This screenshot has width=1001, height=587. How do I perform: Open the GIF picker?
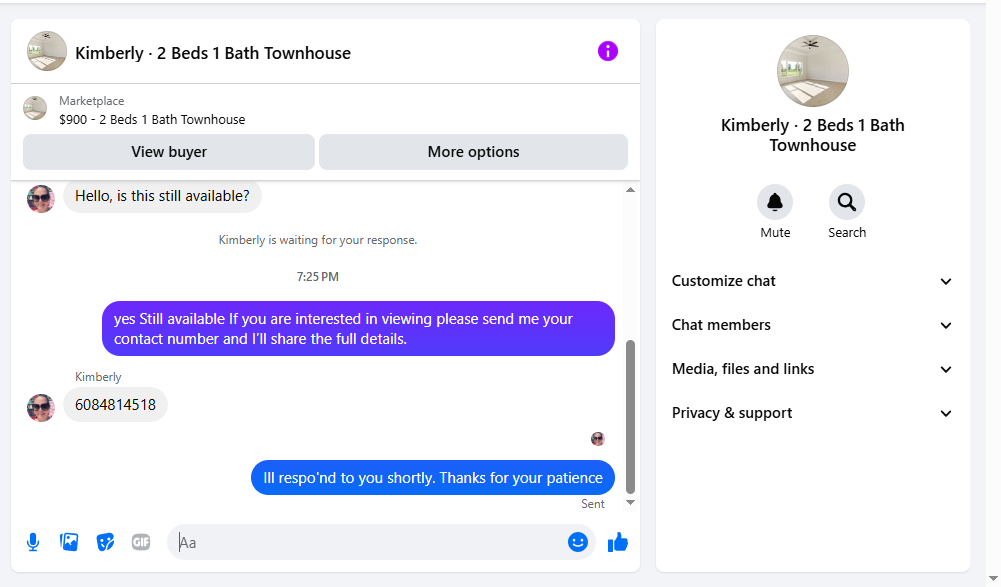141,542
